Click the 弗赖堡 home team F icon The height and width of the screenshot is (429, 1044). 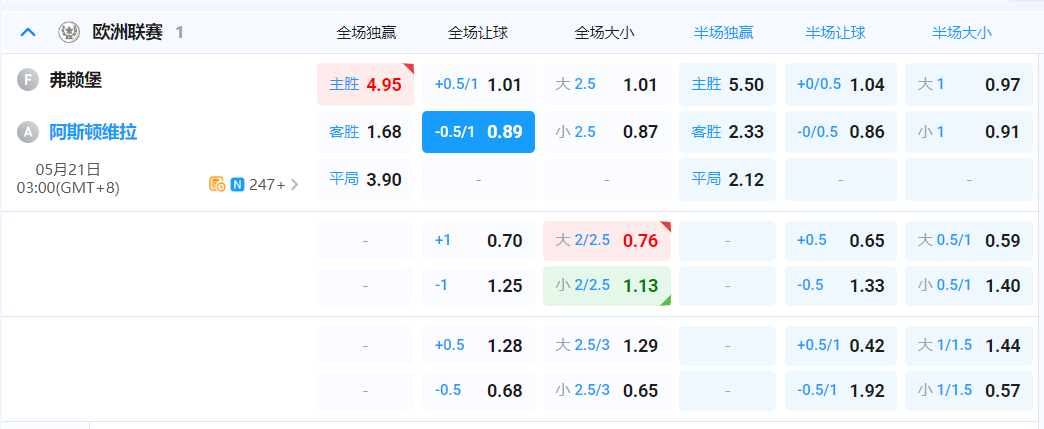[x=28, y=81]
